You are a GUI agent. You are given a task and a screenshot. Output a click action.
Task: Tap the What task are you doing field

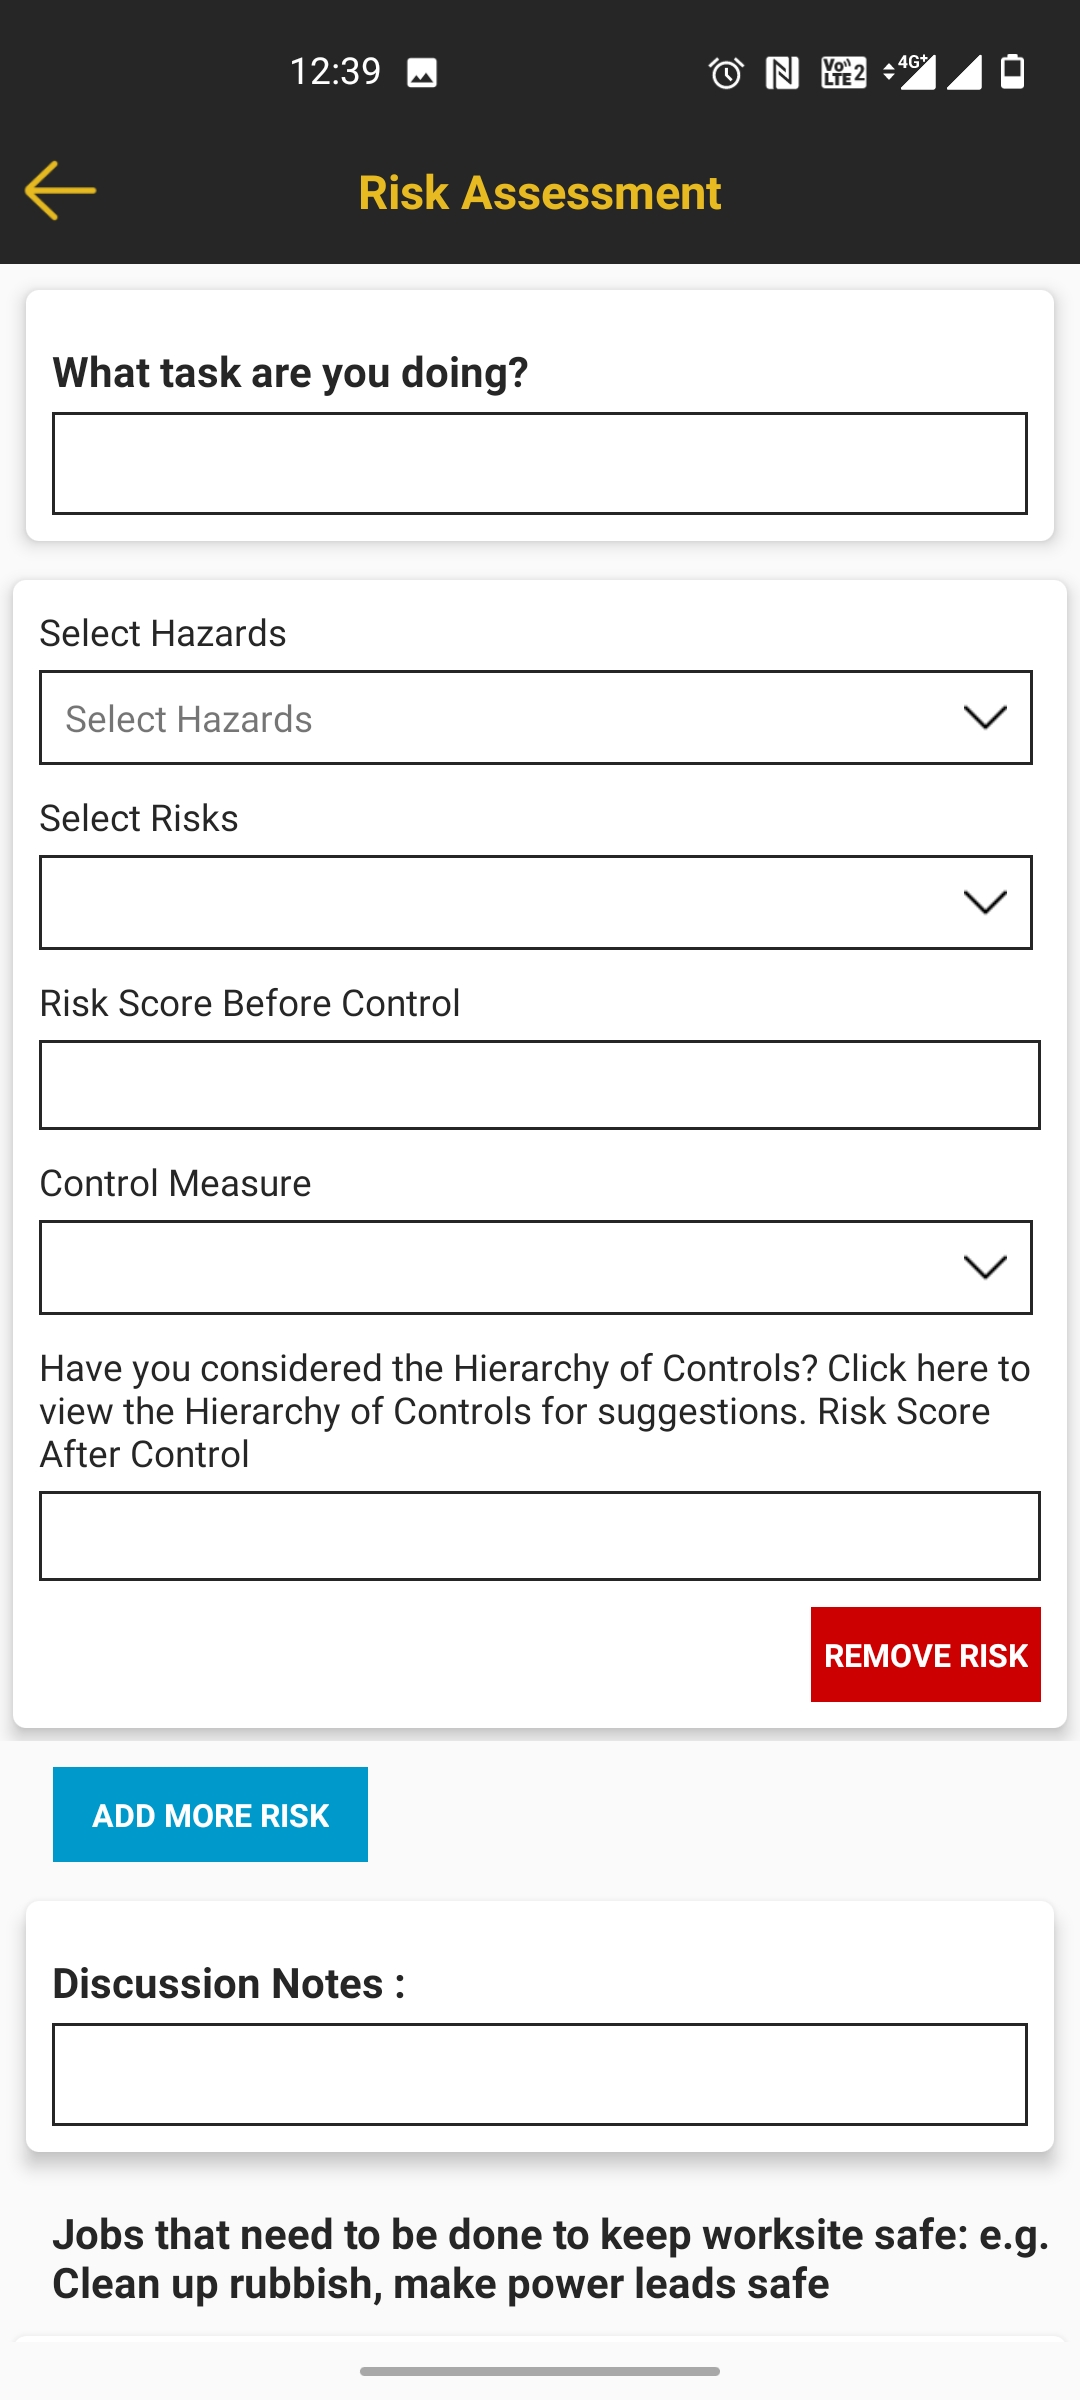click(540, 463)
